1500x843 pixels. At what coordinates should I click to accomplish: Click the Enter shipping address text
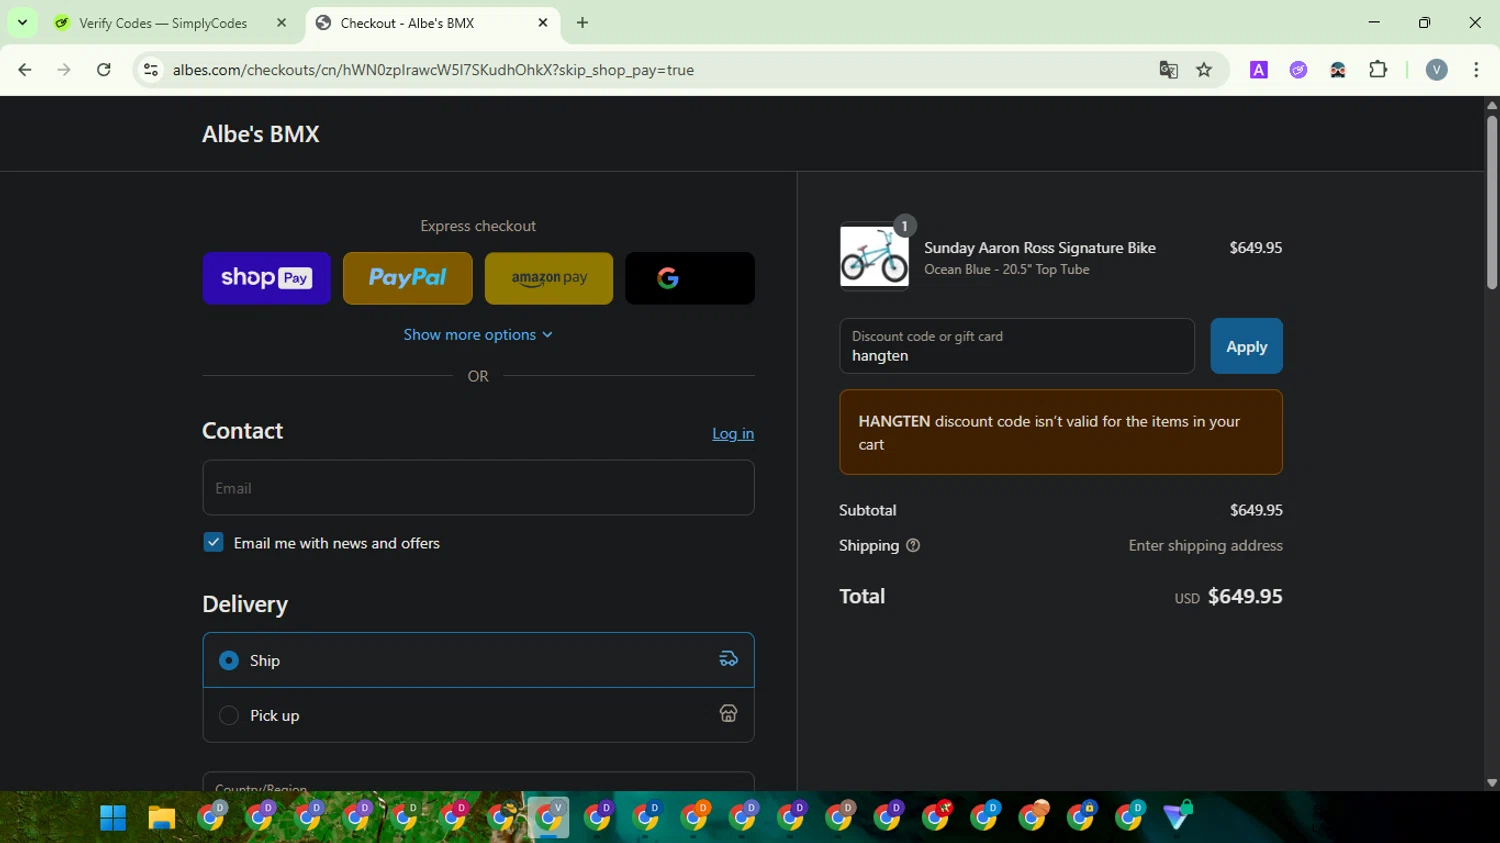click(1205, 545)
